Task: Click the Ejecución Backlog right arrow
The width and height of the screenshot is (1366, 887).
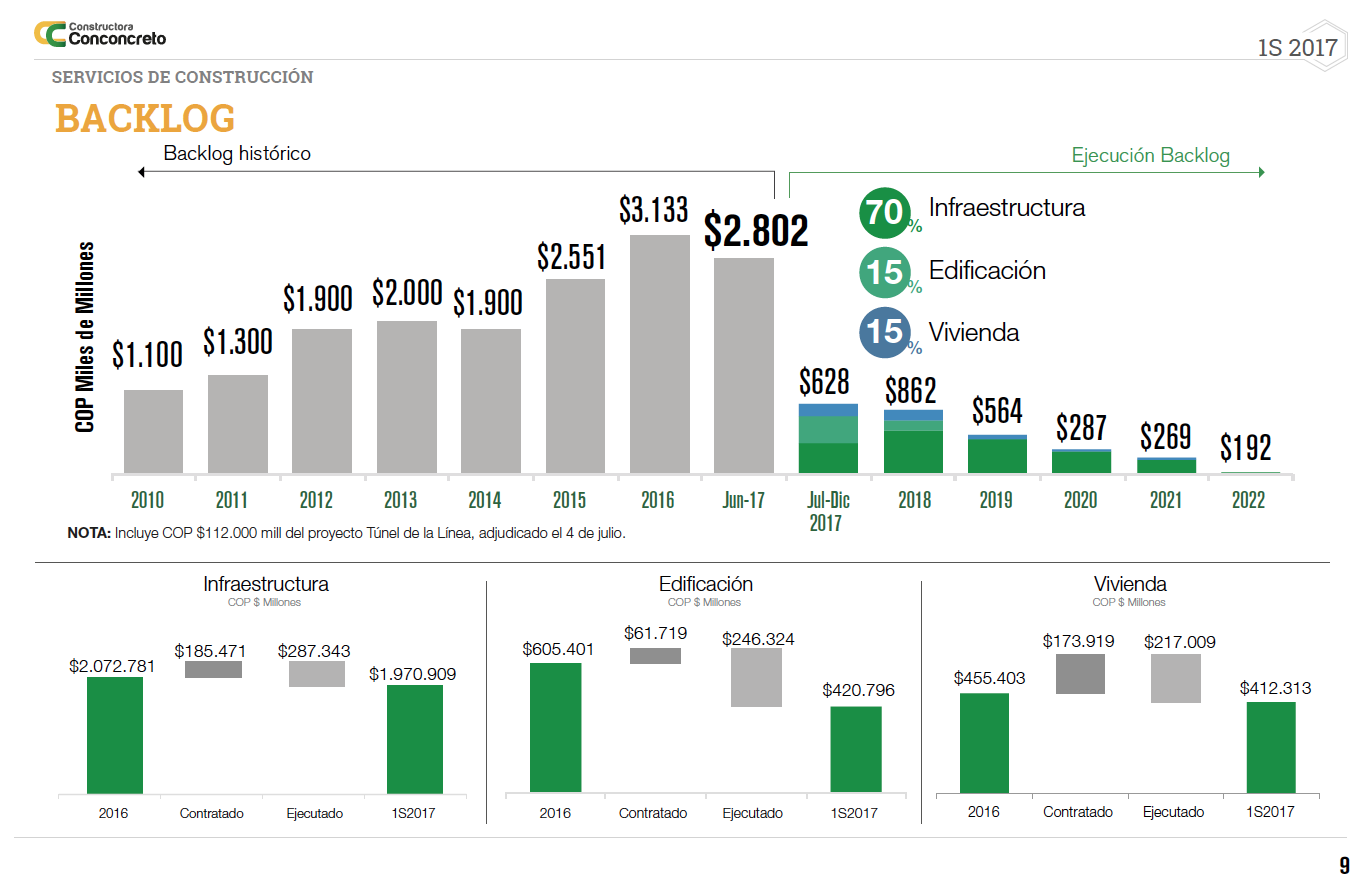Action: point(1260,172)
